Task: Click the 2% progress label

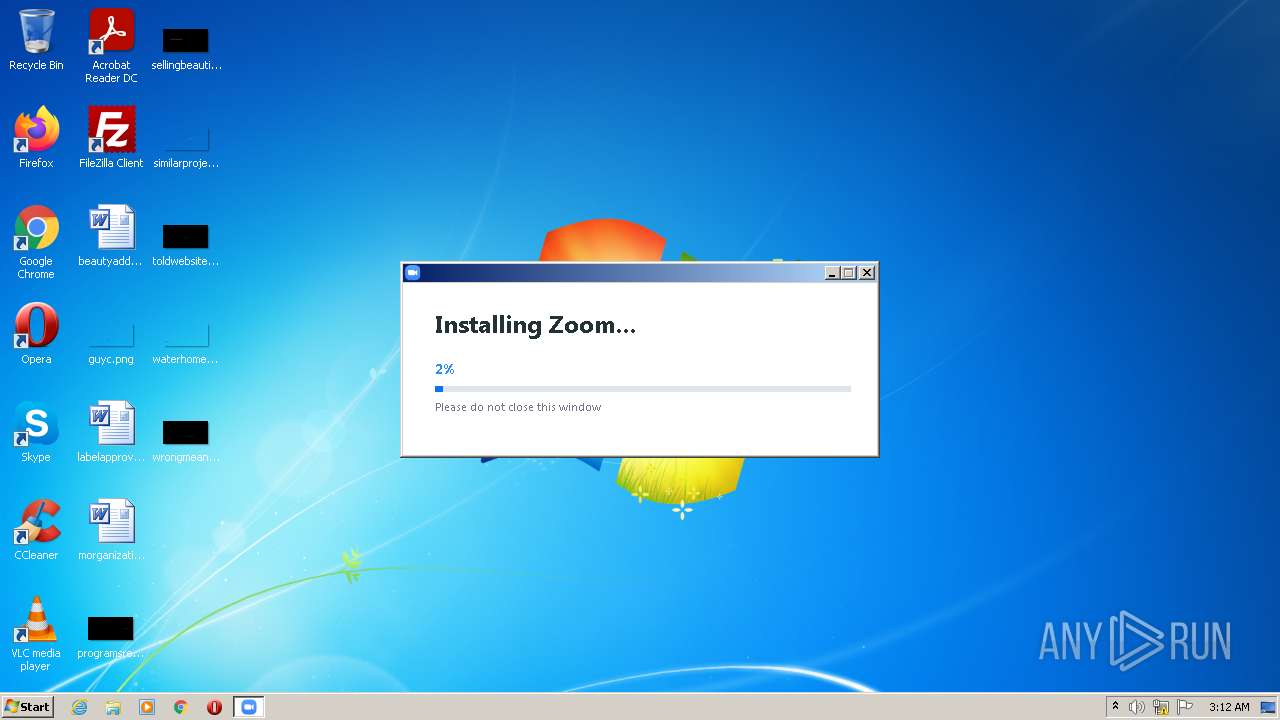Action: [444, 369]
